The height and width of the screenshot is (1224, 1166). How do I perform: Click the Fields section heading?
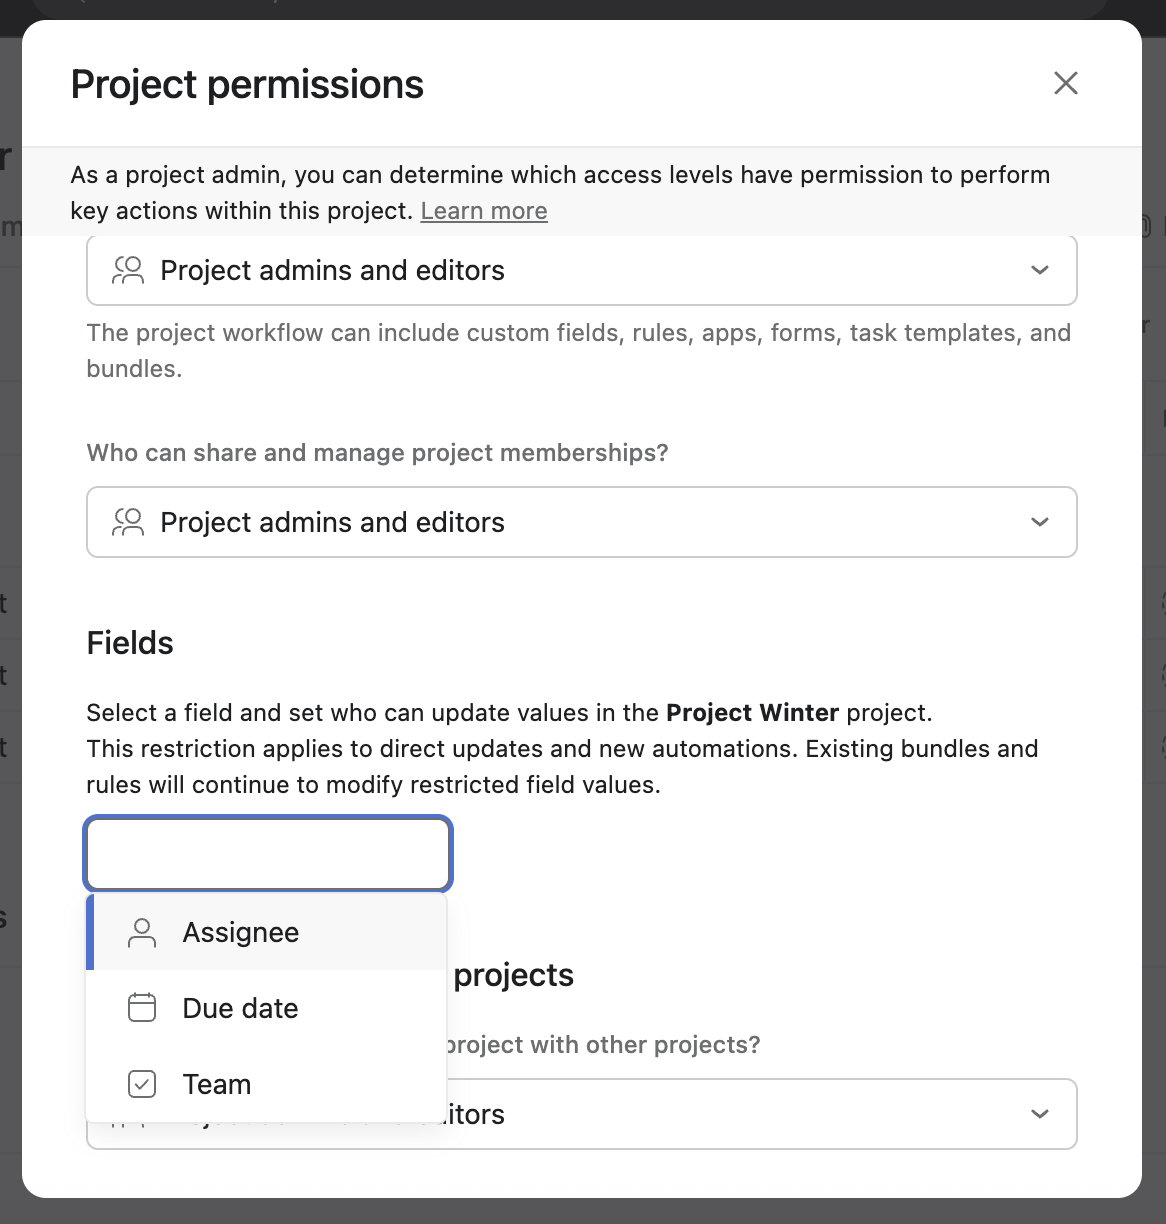tap(130, 643)
